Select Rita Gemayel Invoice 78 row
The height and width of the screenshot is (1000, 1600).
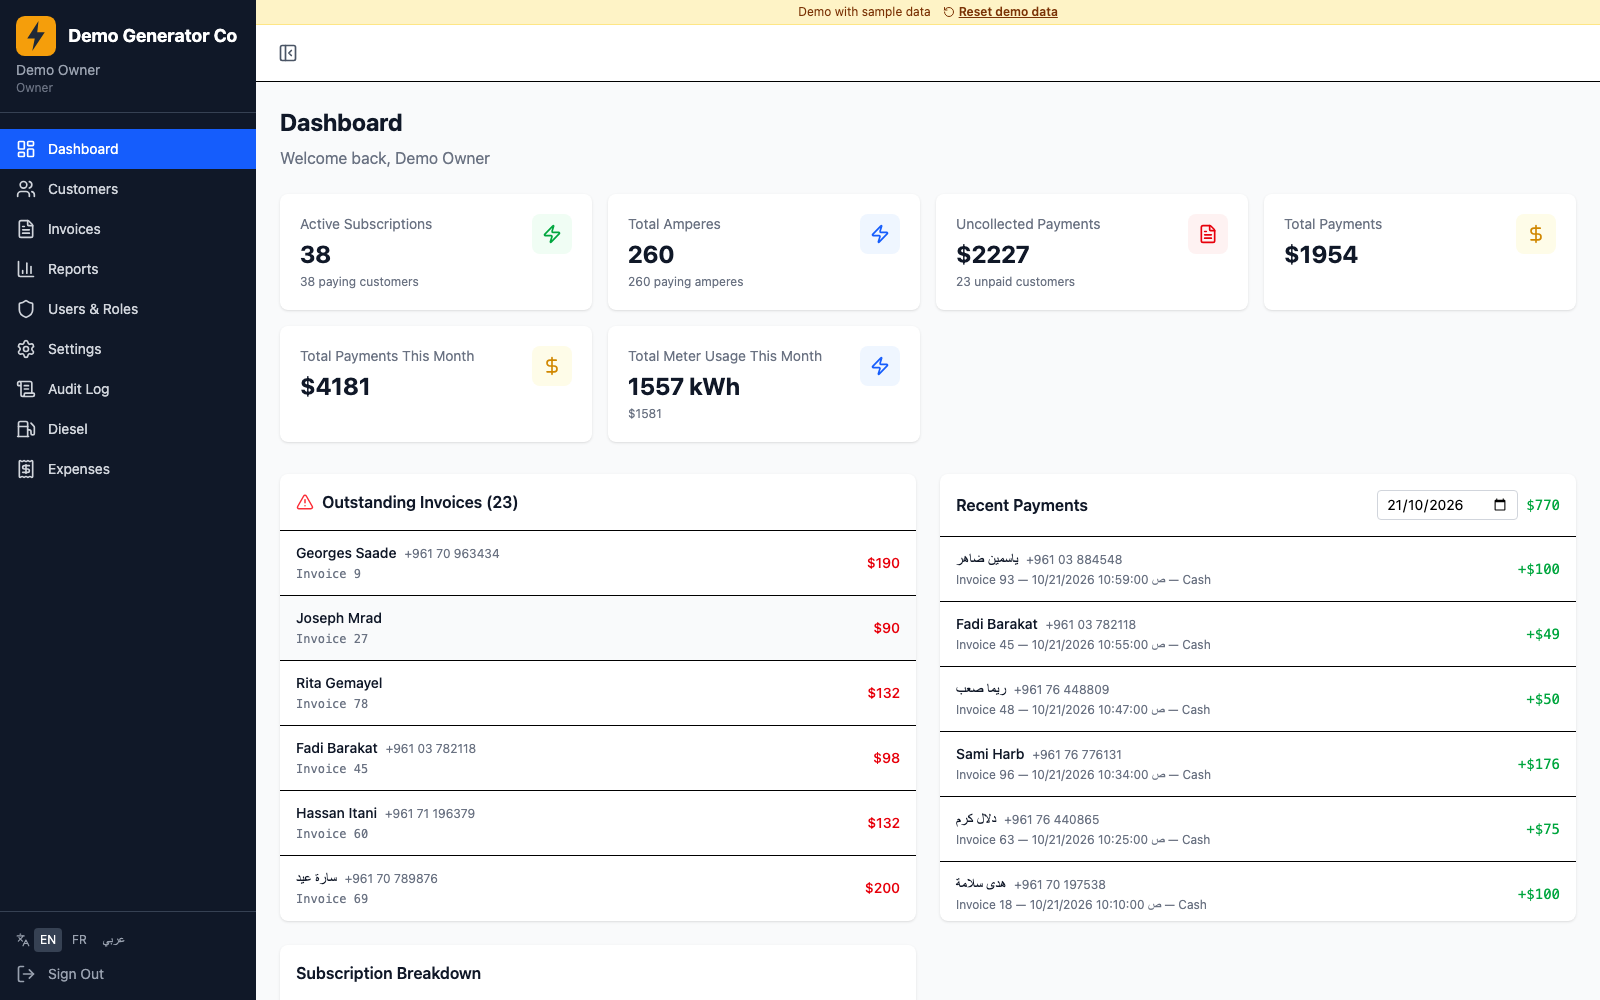click(x=598, y=693)
